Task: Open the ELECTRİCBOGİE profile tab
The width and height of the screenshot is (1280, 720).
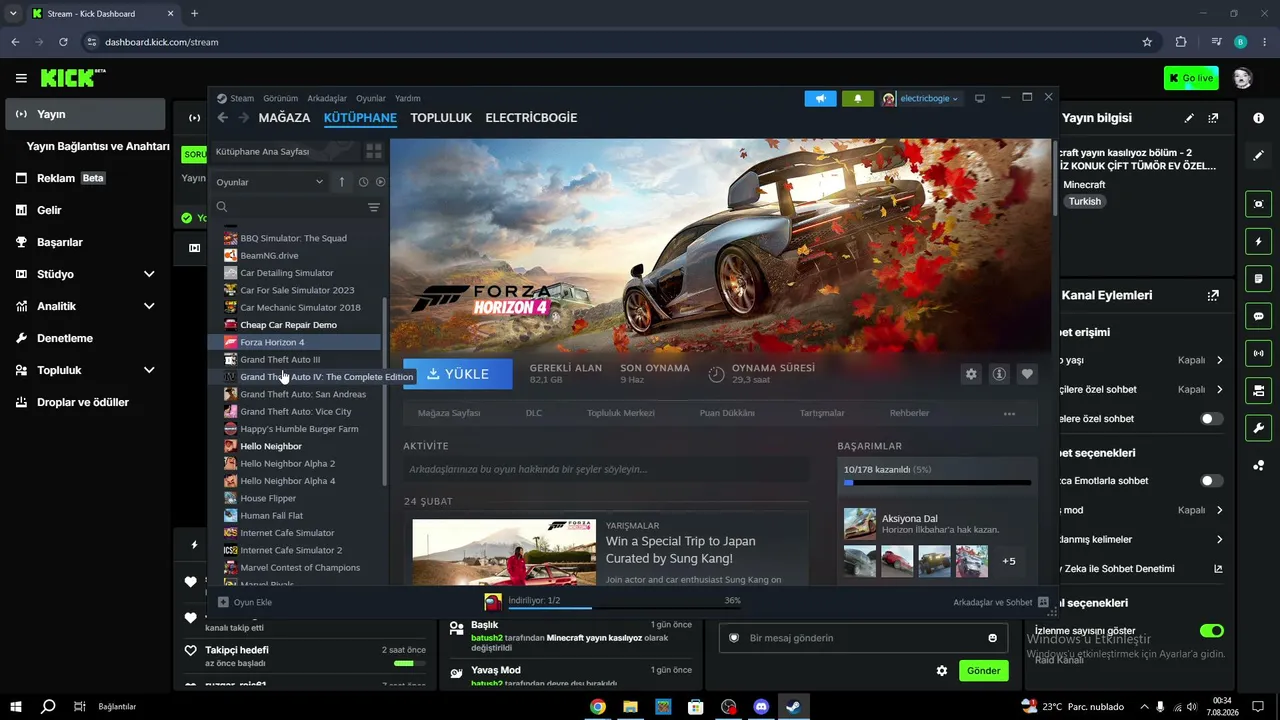Action: [531, 118]
